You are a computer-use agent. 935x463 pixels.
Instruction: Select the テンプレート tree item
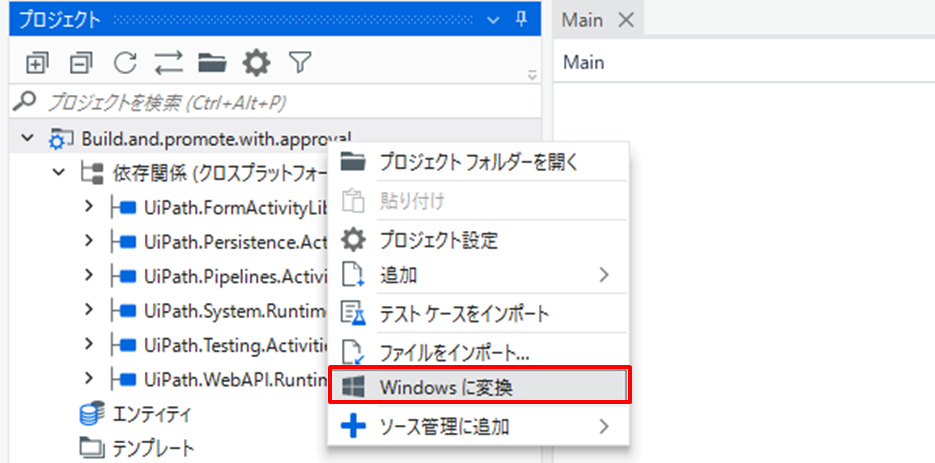coord(153,447)
